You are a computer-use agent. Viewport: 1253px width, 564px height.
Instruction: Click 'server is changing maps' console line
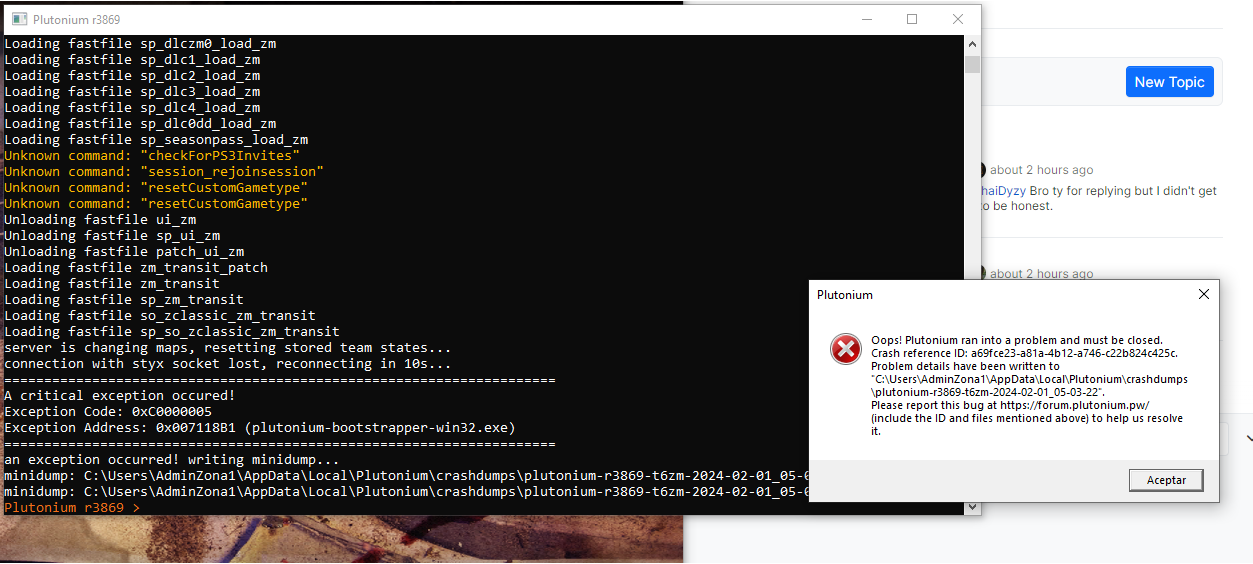[228, 348]
